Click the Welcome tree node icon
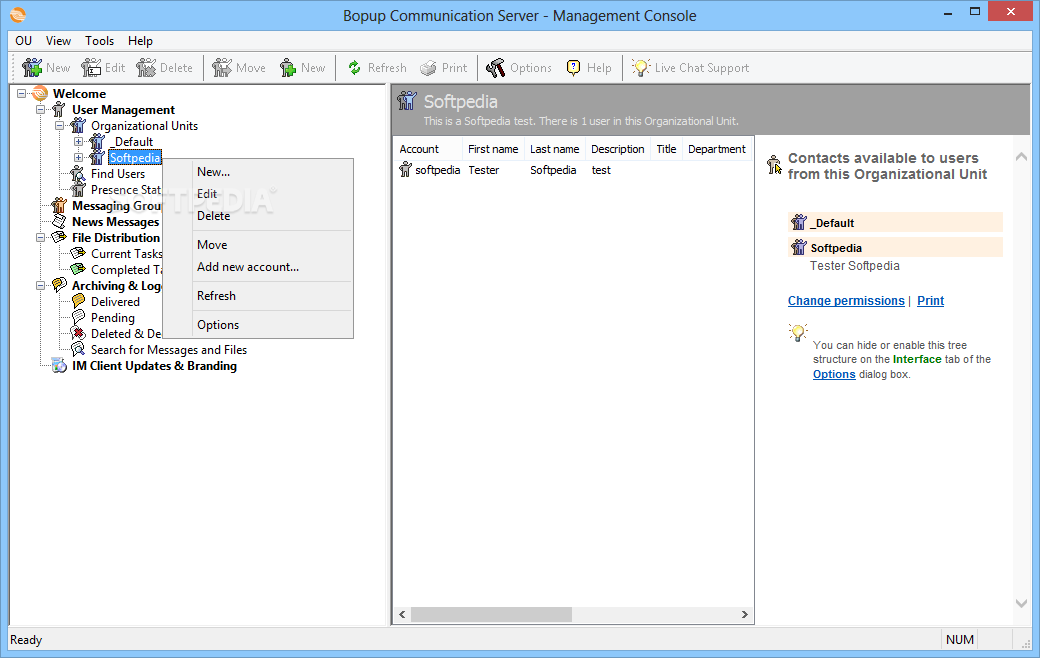1040x658 pixels. (x=40, y=94)
